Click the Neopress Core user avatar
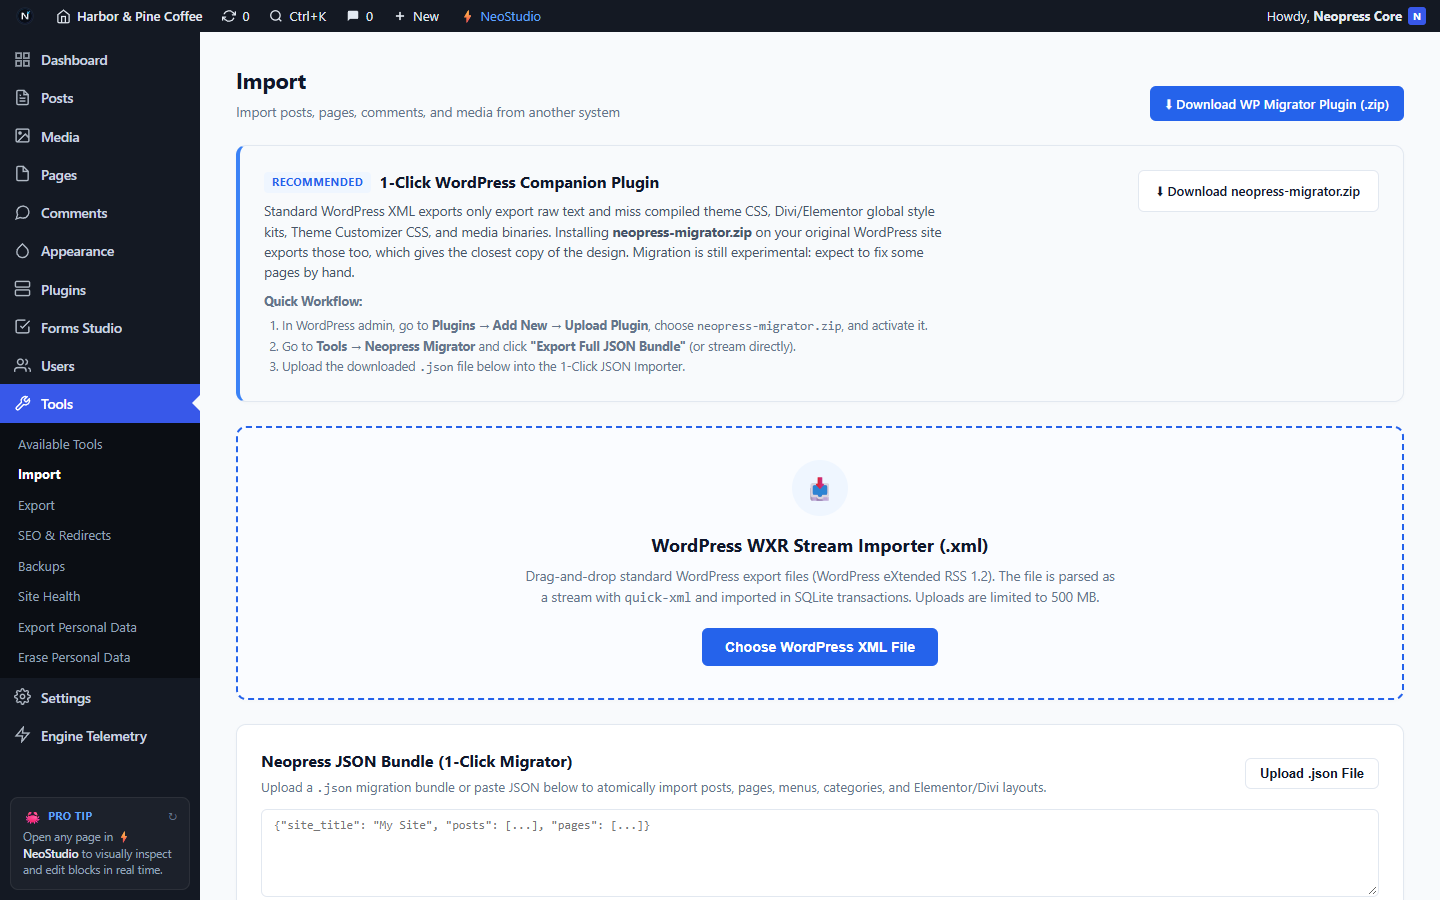This screenshot has height=900, width=1440. pyautogui.click(x=1417, y=16)
